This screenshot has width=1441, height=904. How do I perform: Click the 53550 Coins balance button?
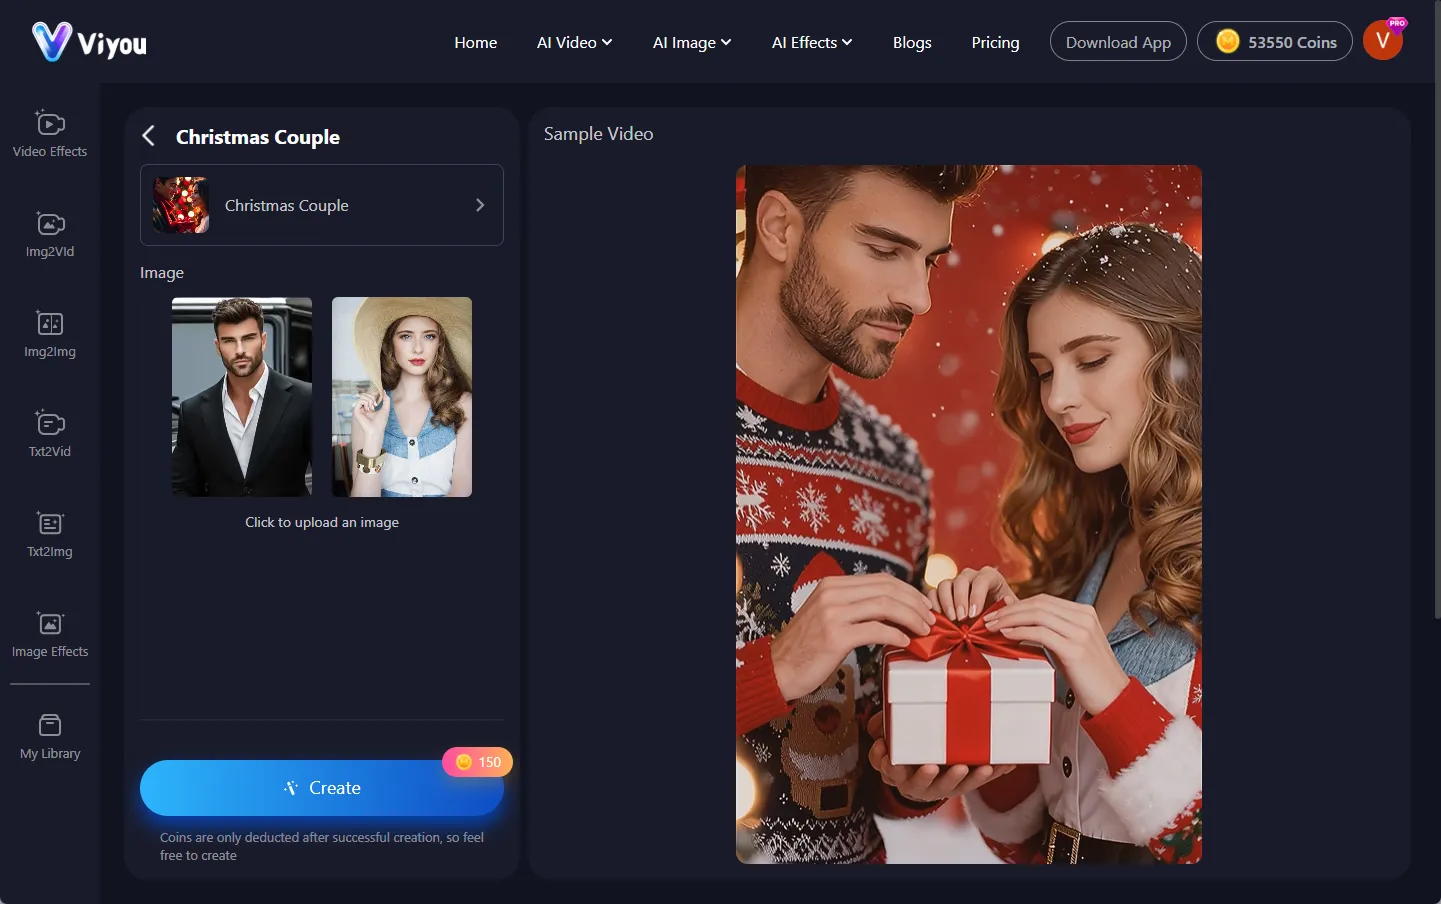1274,42
